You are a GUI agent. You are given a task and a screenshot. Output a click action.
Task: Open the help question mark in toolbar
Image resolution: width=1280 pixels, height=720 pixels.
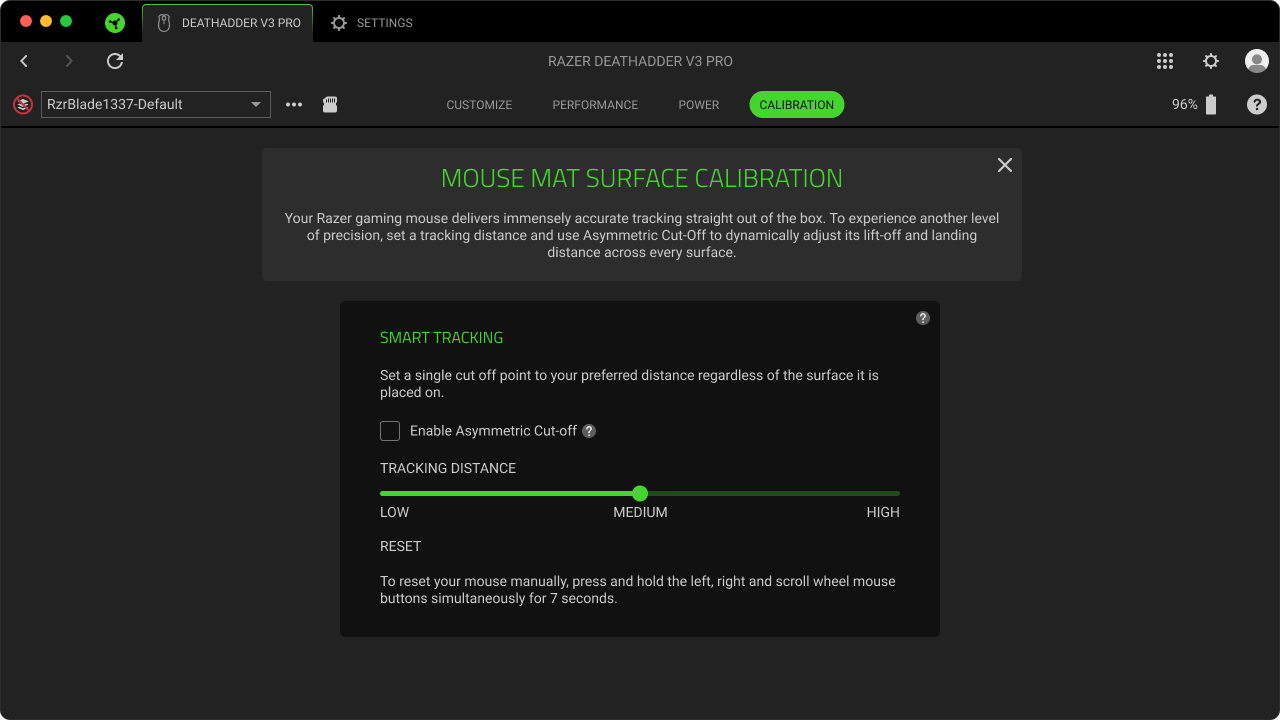(x=1257, y=104)
